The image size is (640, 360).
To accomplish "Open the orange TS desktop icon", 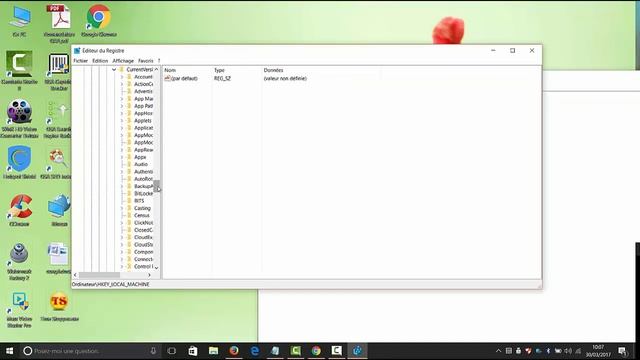I will (59, 305).
